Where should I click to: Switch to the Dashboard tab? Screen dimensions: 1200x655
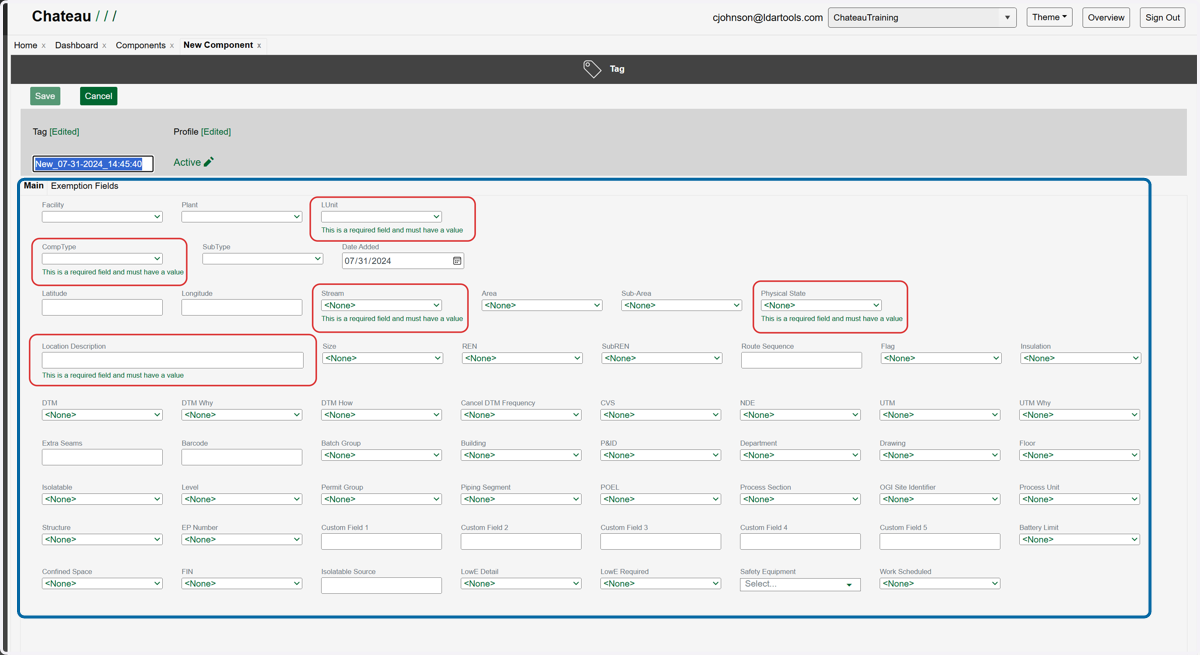pos(76,45)
